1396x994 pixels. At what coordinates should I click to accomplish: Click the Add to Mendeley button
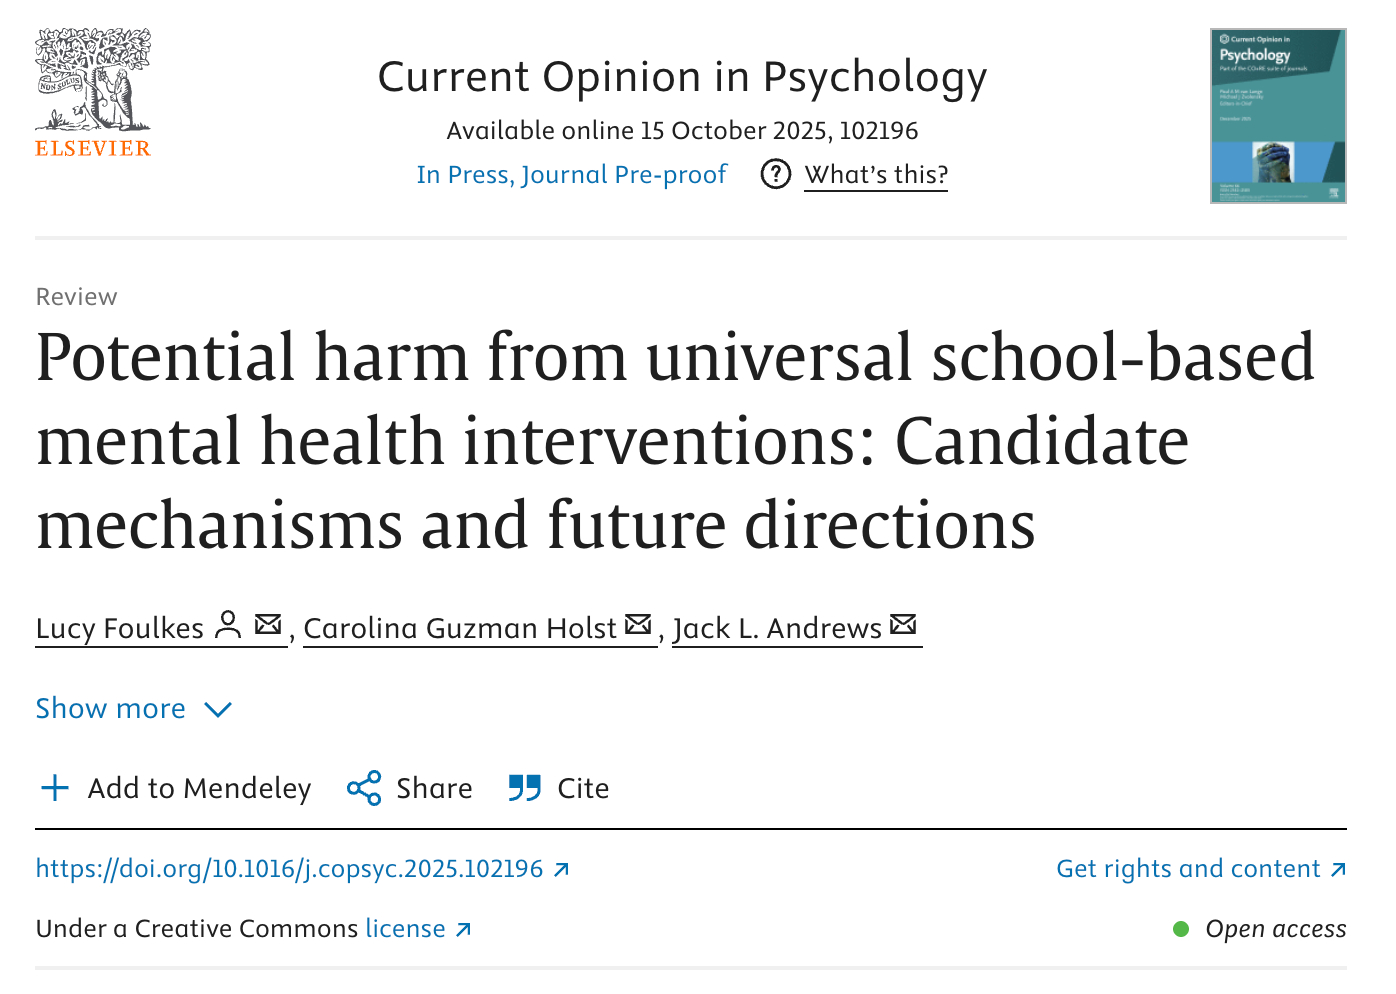(199, 788)
